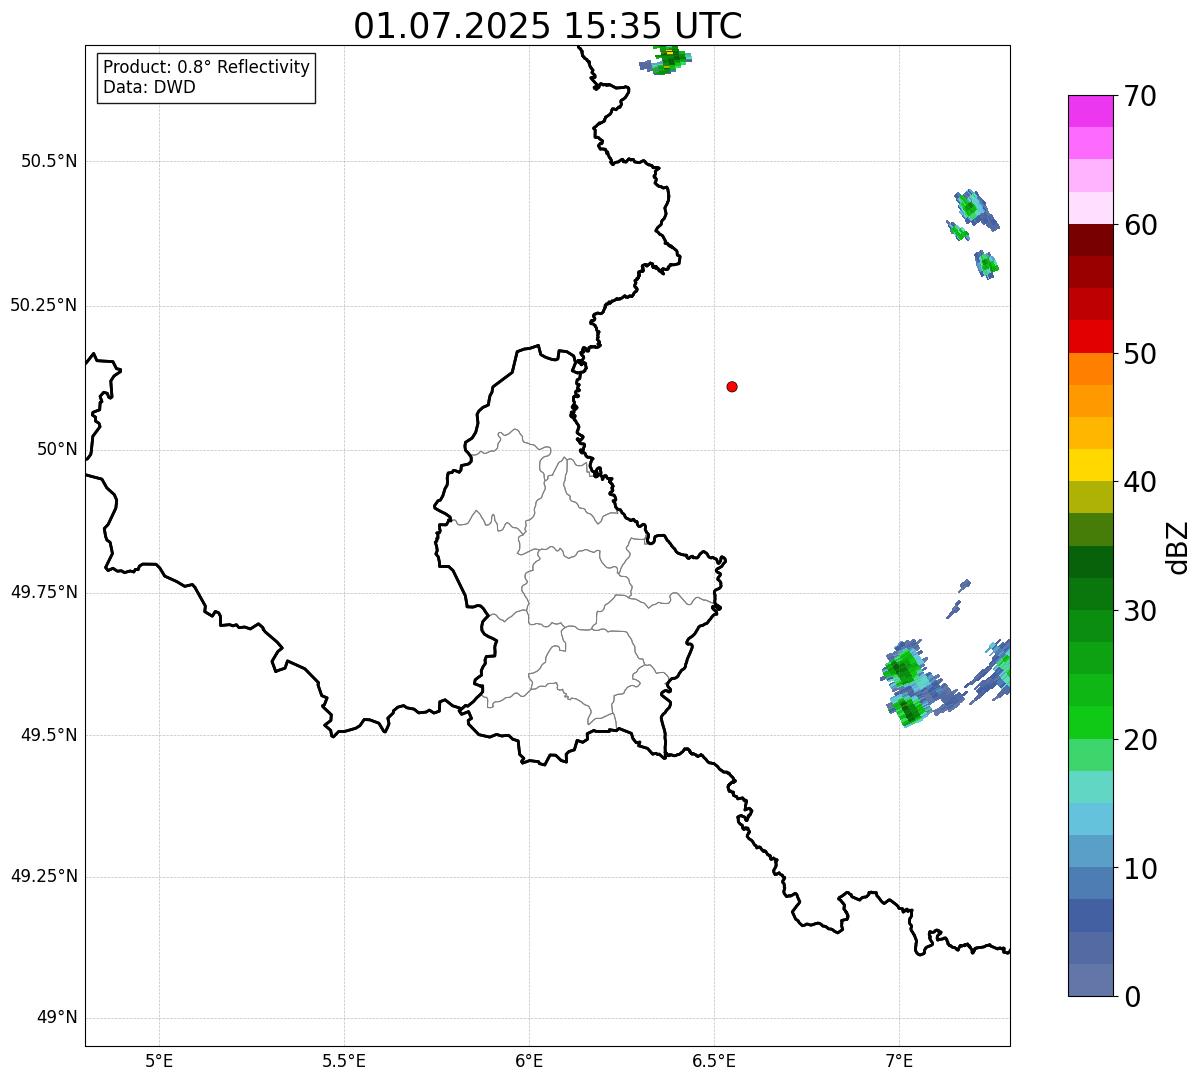Click the colorbar tick label 0

tap(1132, 997)
